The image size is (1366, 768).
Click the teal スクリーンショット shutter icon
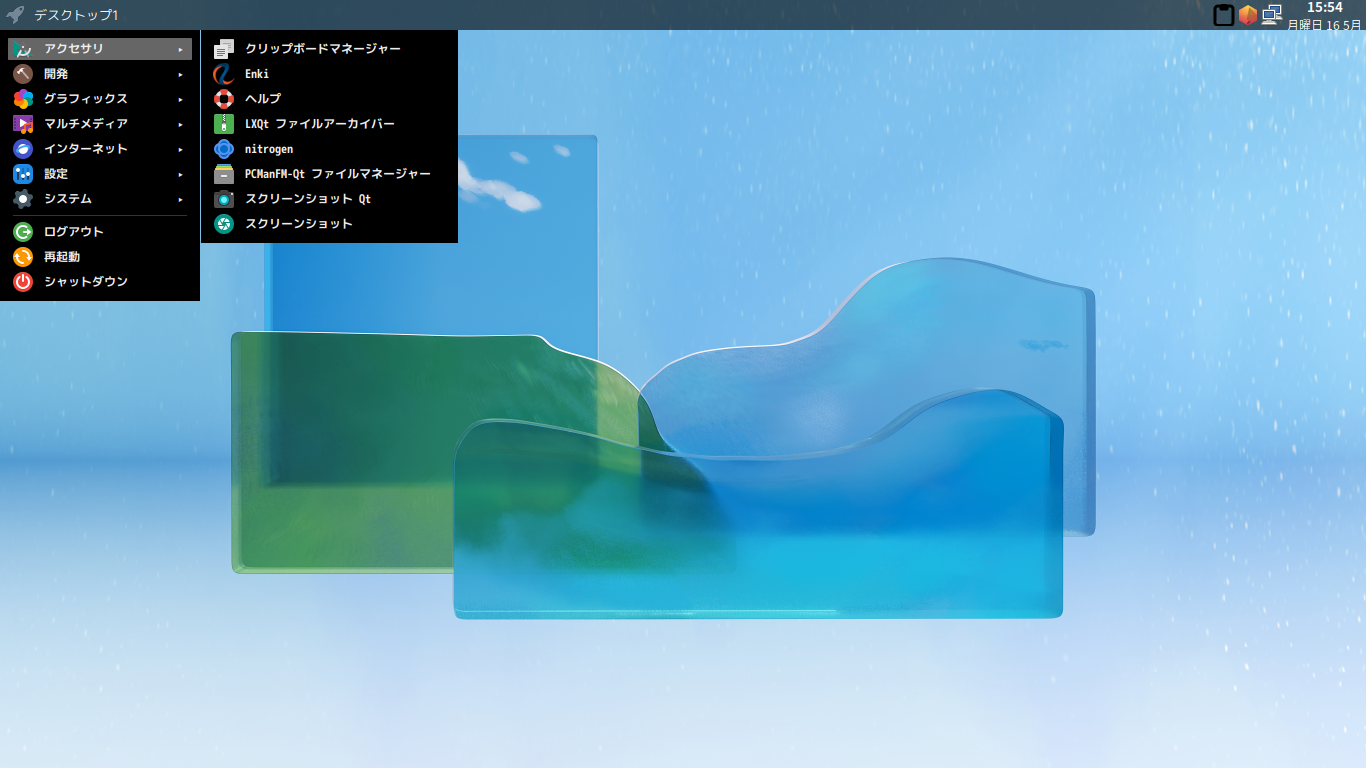[x=224, y=224]
